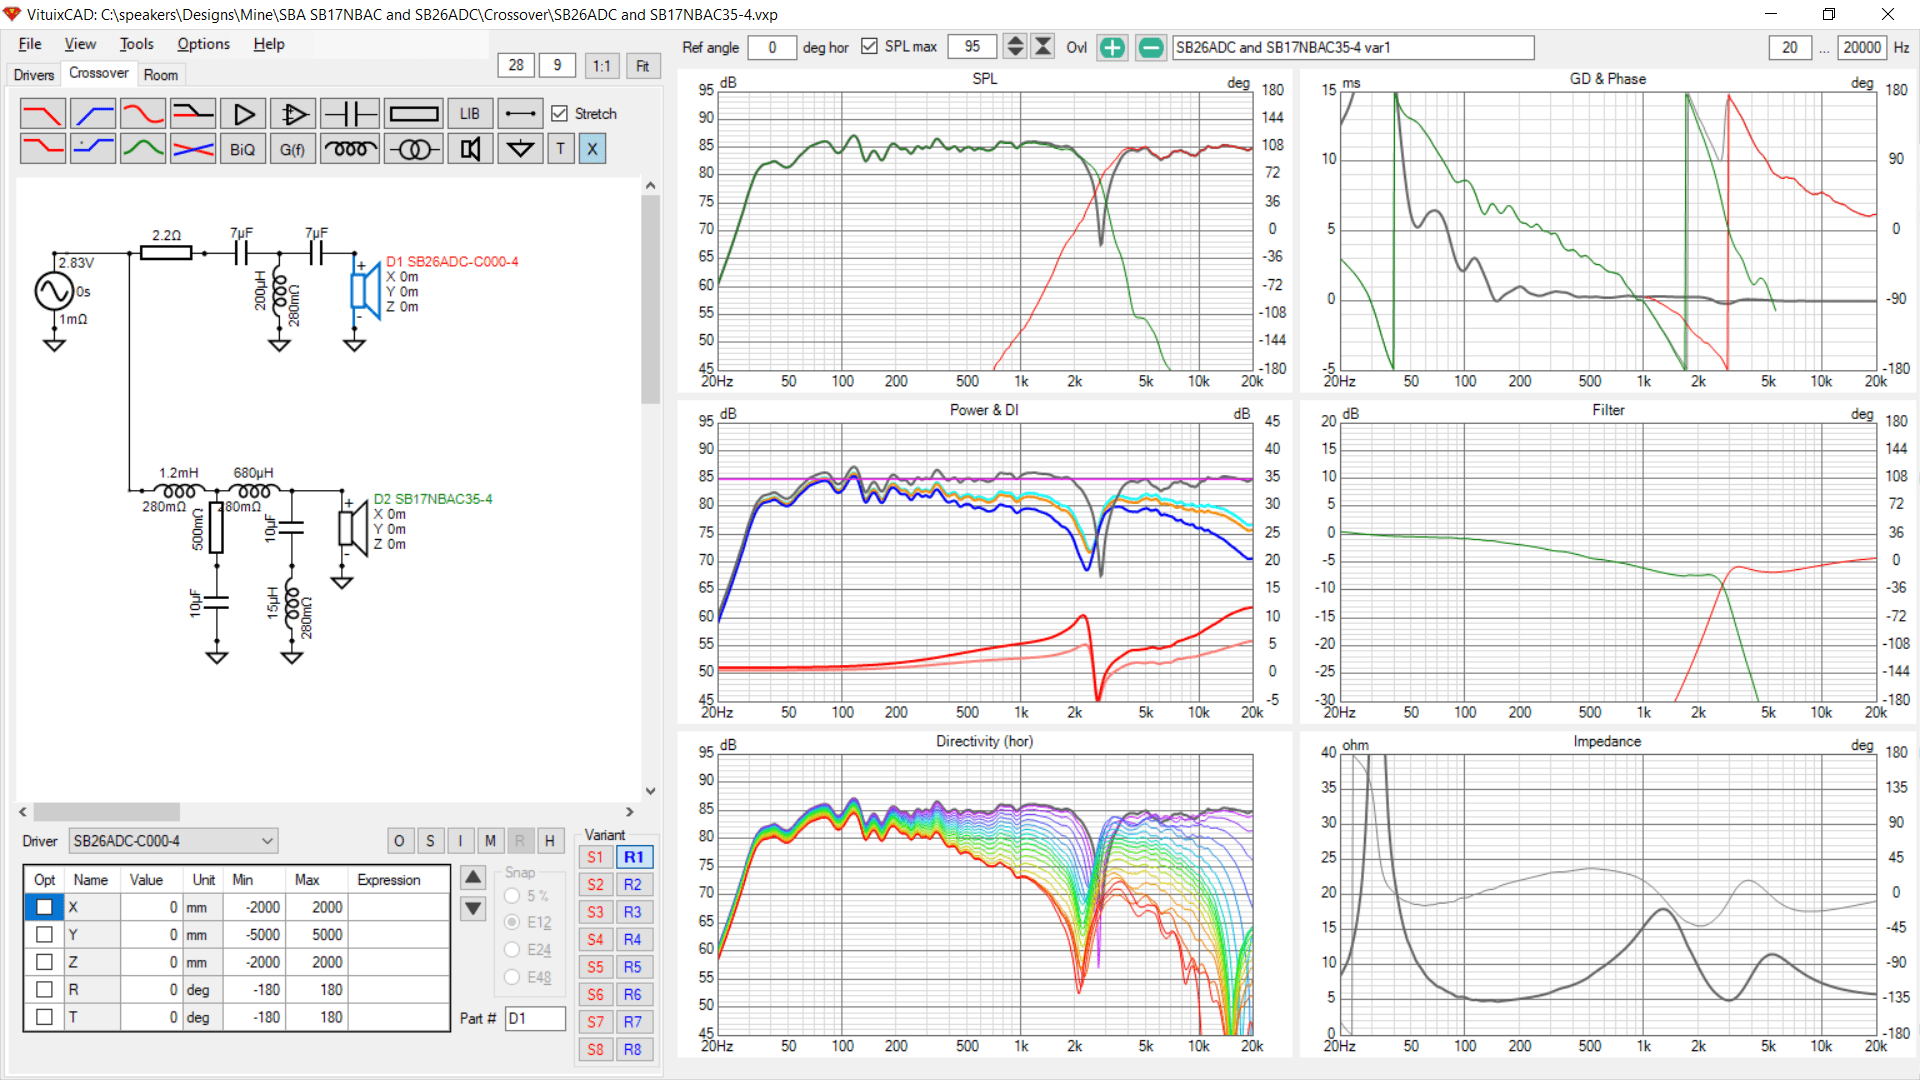
Task: Open the Options menu
Action: 203,44
